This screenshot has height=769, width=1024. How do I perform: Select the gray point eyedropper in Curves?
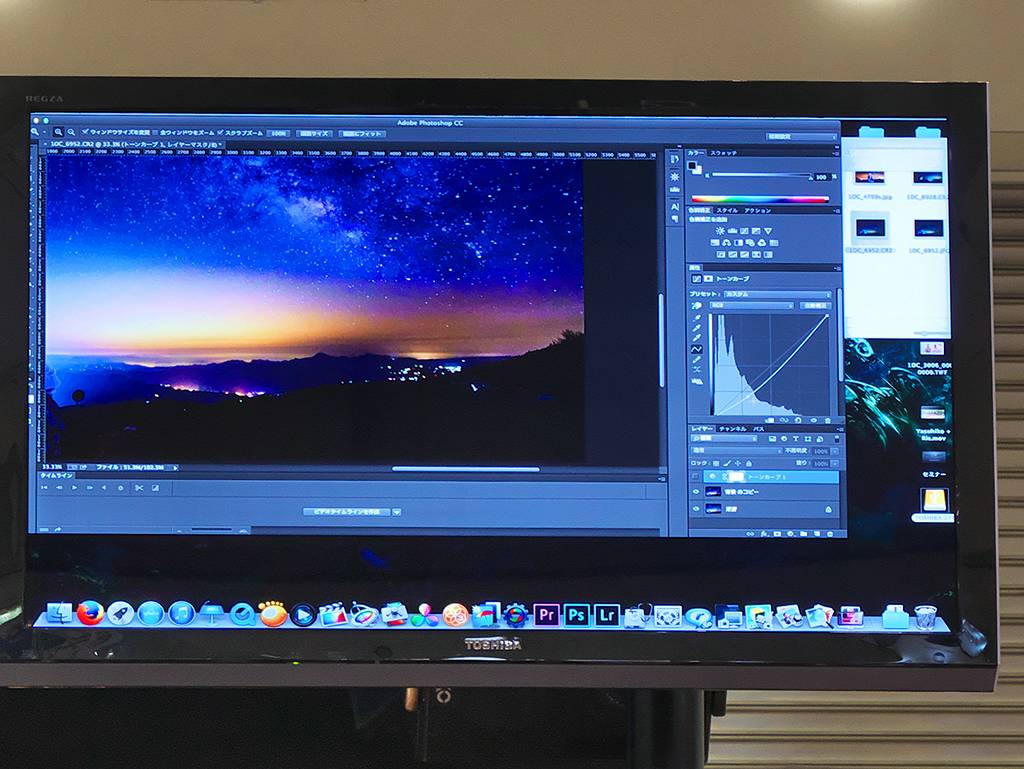click(x=697, y=328)
